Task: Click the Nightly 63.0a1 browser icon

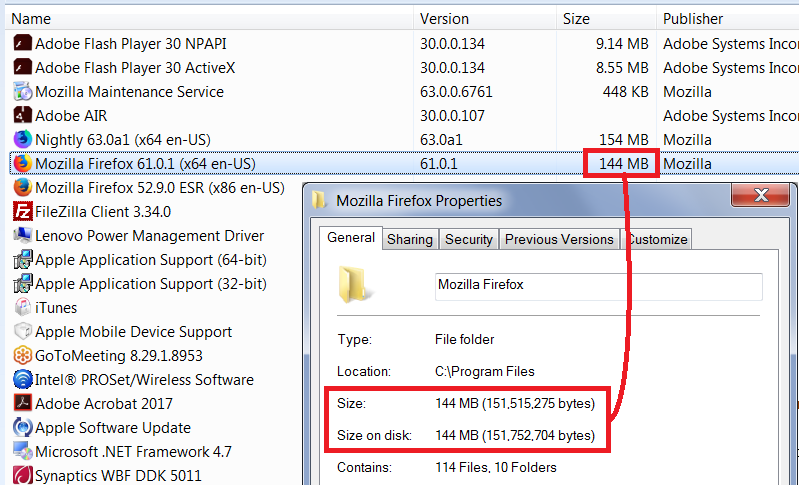Action: point(22,139)
